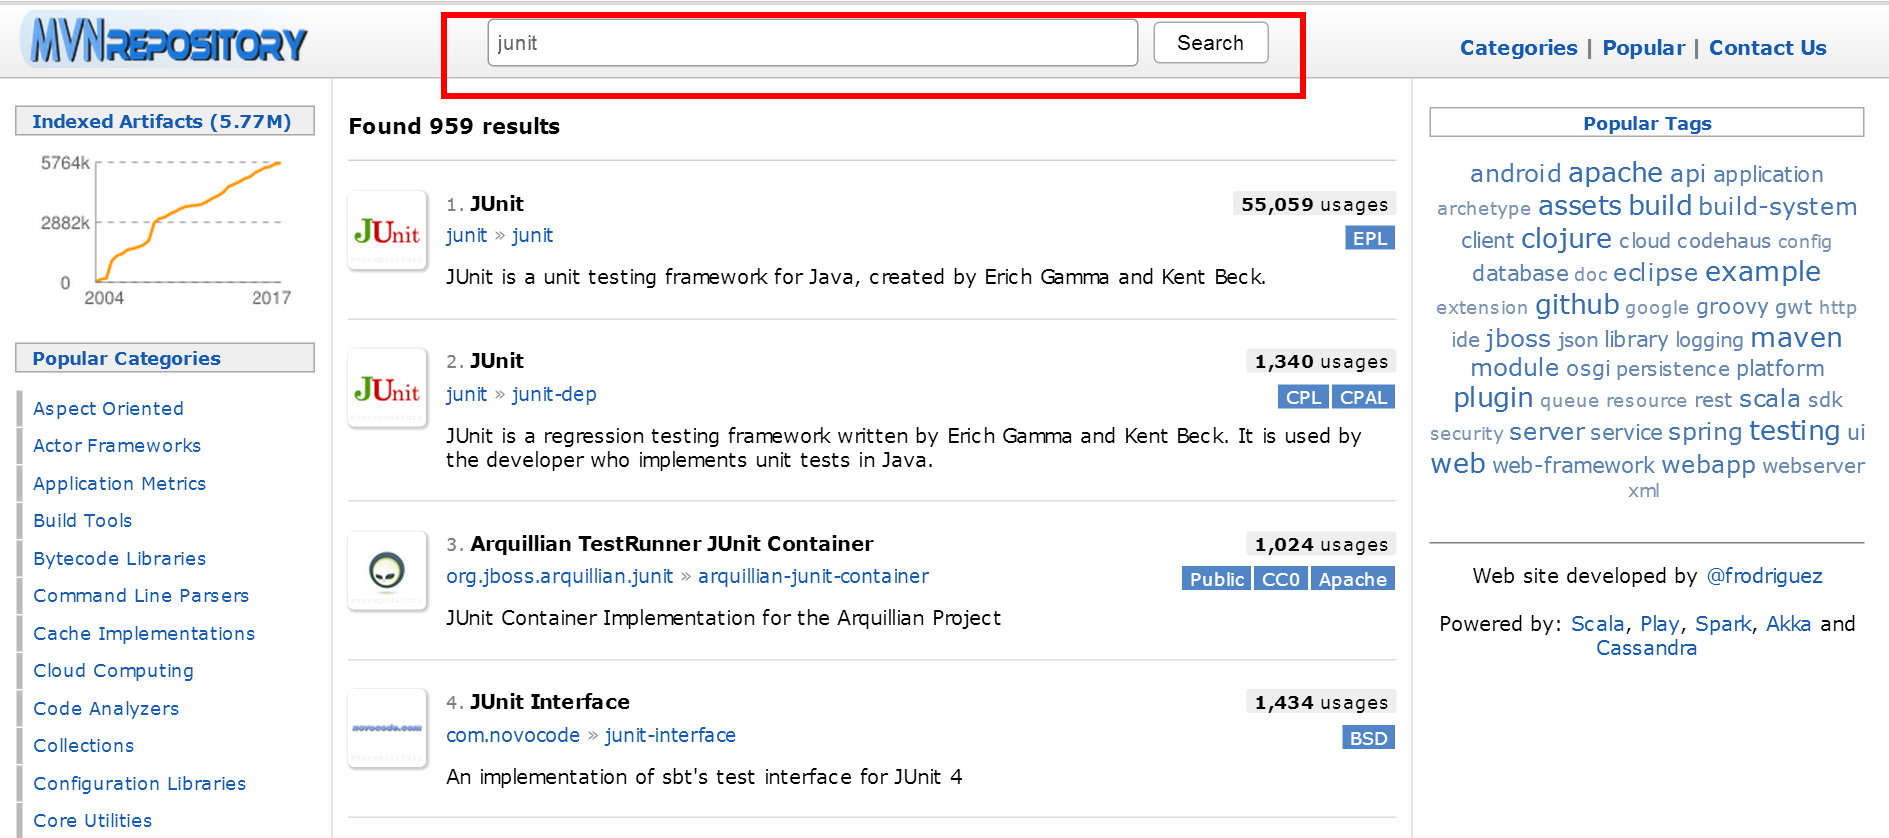Select the xml tag
The height and width of the screenshot is (838, 1889).
pyautogui.click(x=1643, y=490)
